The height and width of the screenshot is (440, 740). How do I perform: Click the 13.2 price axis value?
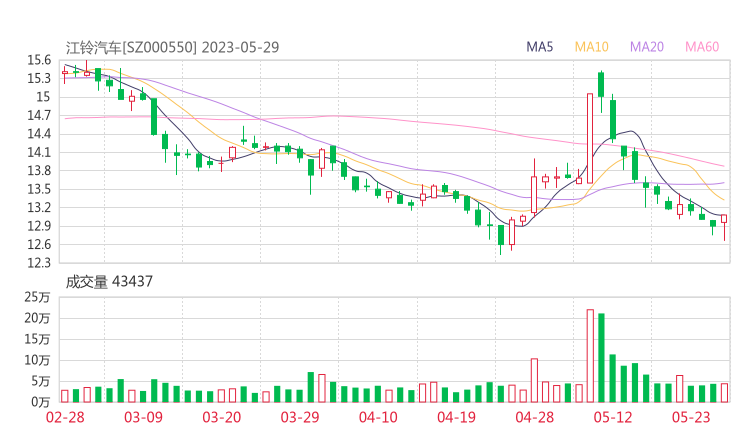39,207
